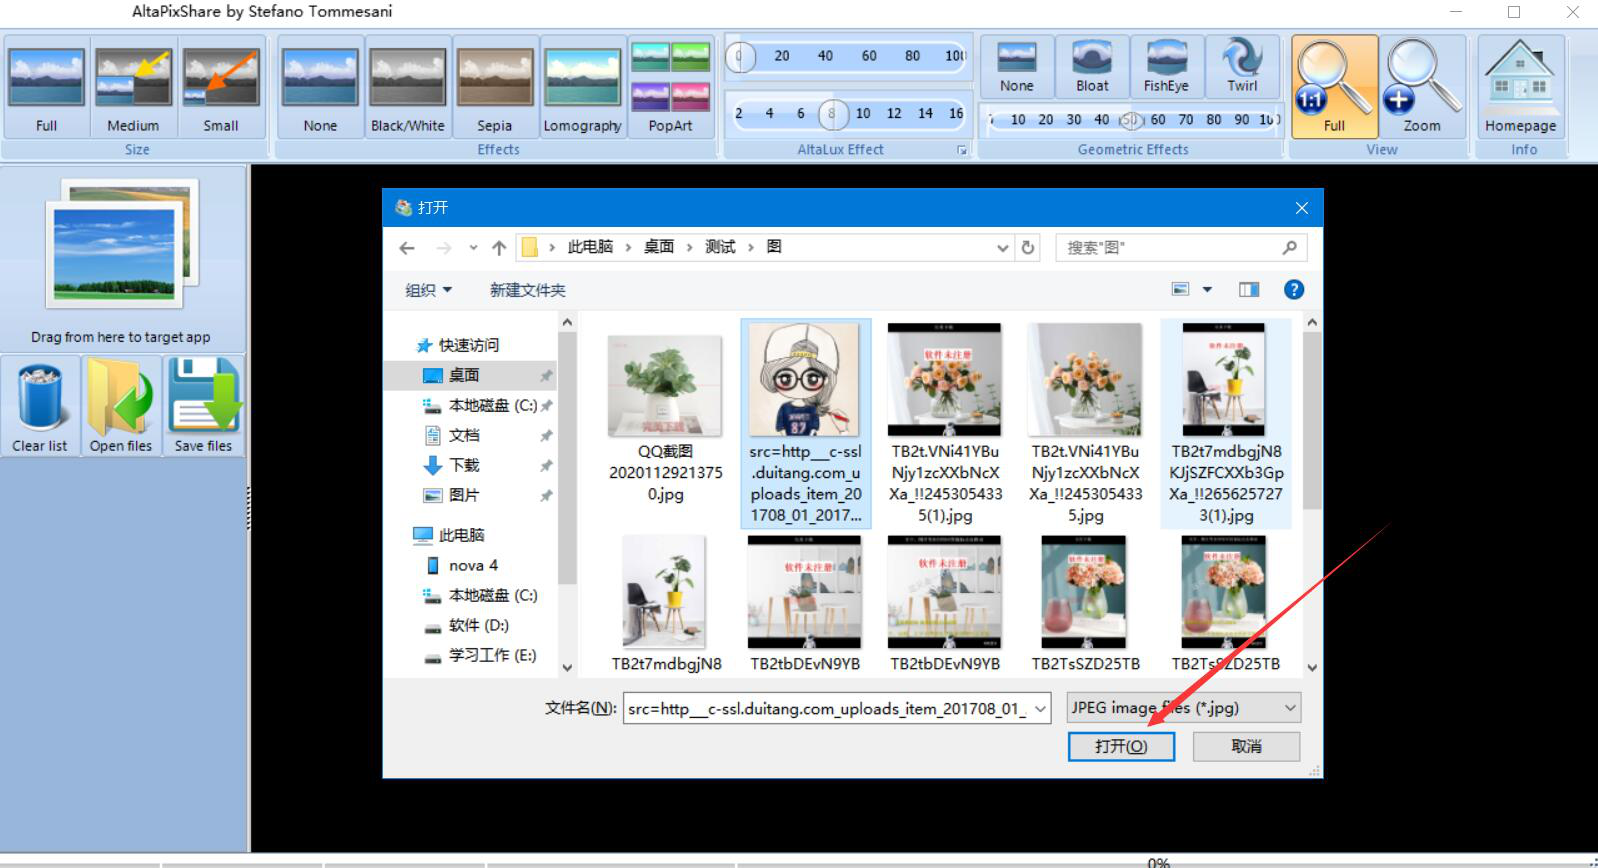The width and height of the screenshot is (1598, 868).
Task: Apply the Twirl geometric effect
Action: (1242, 67)
